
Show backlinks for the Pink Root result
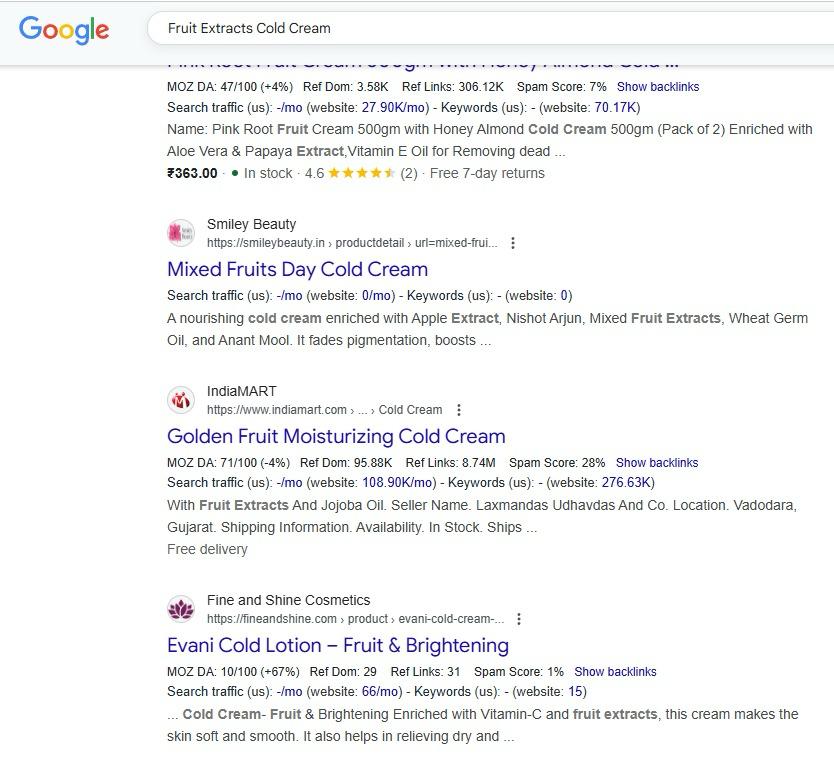658,87
